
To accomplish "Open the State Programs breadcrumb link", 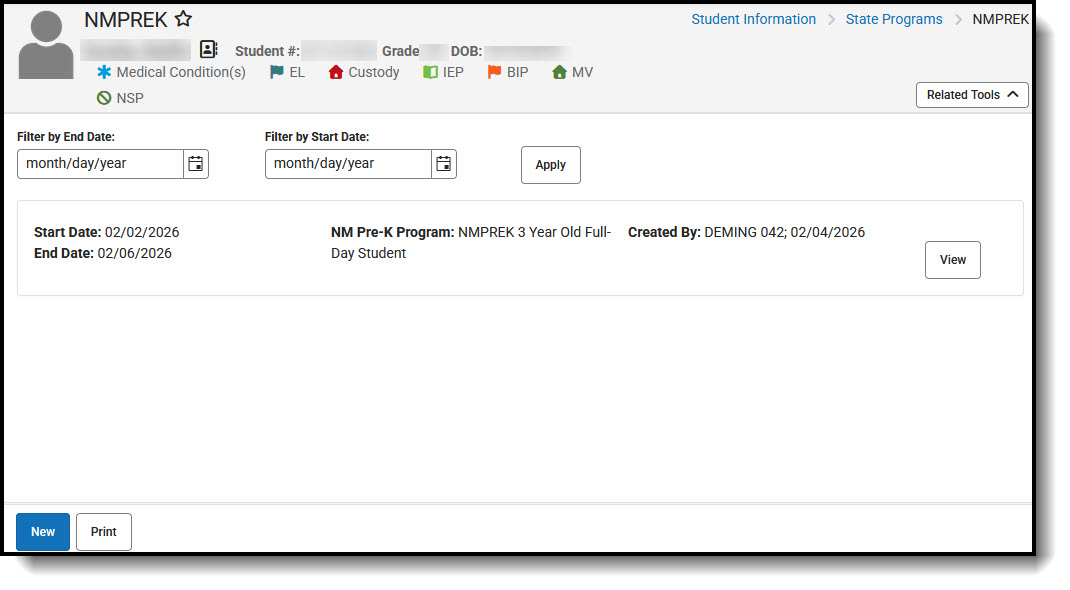I will coord(894,19).
